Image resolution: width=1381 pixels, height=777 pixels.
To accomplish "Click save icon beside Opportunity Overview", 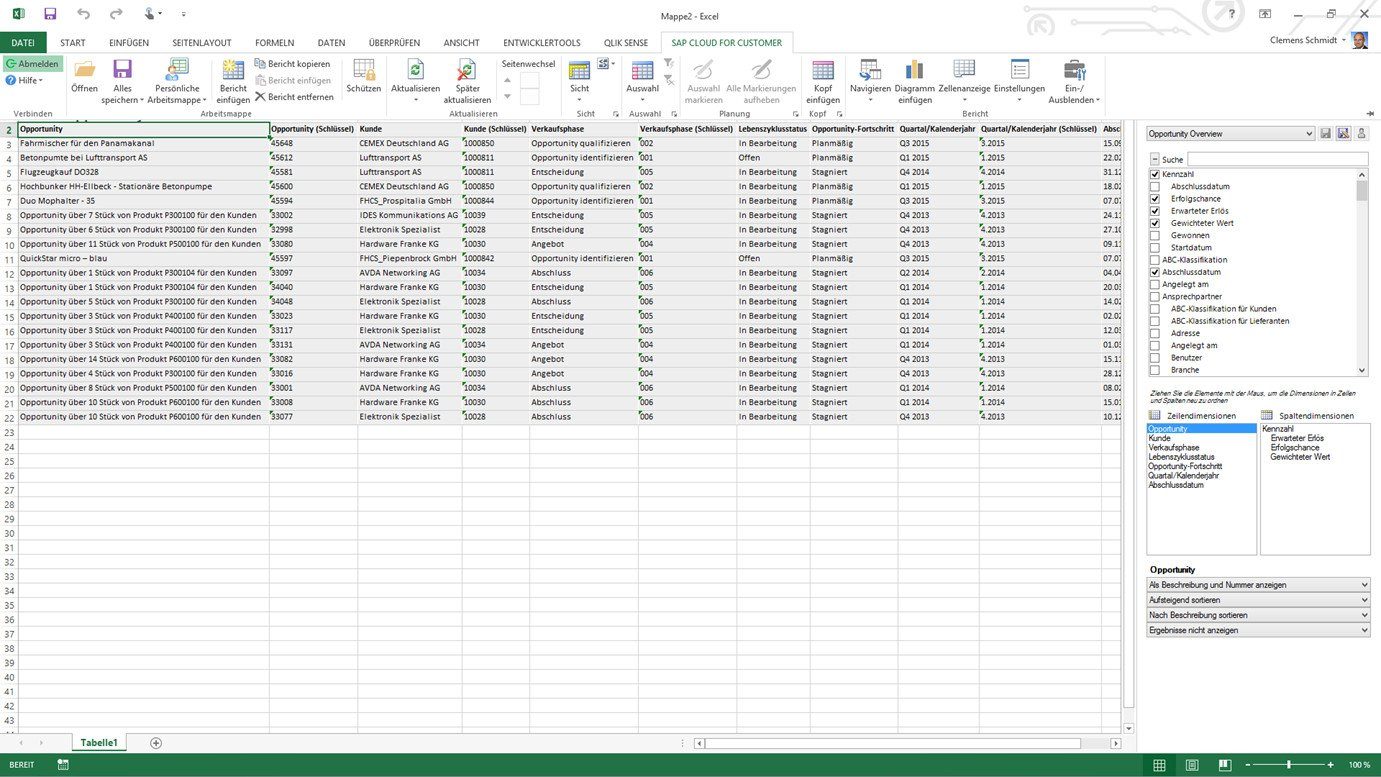I will pos(1326,133).
